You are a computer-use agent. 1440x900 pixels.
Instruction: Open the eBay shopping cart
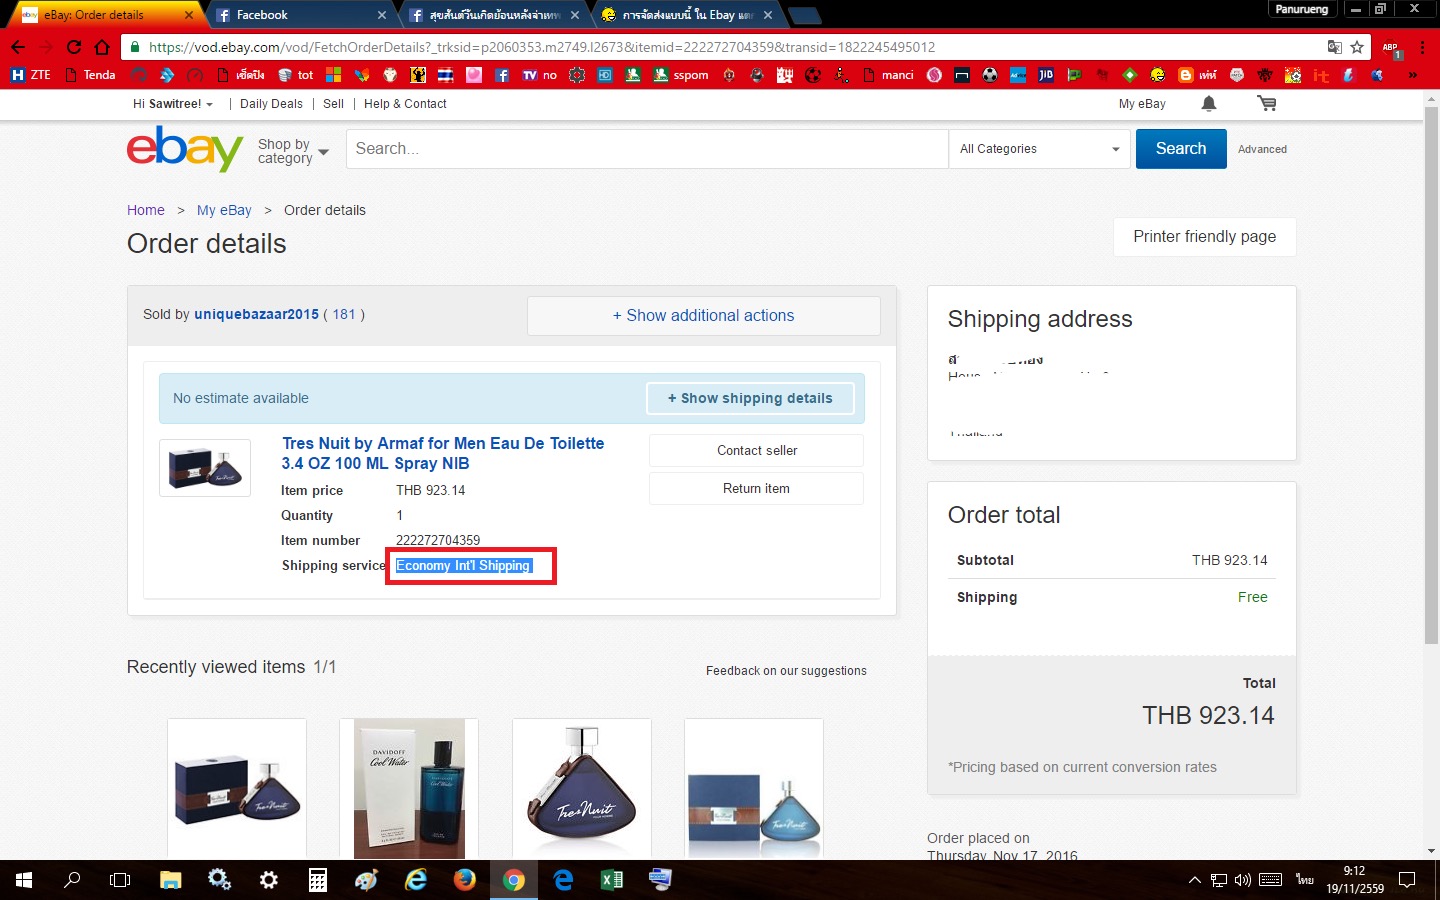[x=1267, y=103]
